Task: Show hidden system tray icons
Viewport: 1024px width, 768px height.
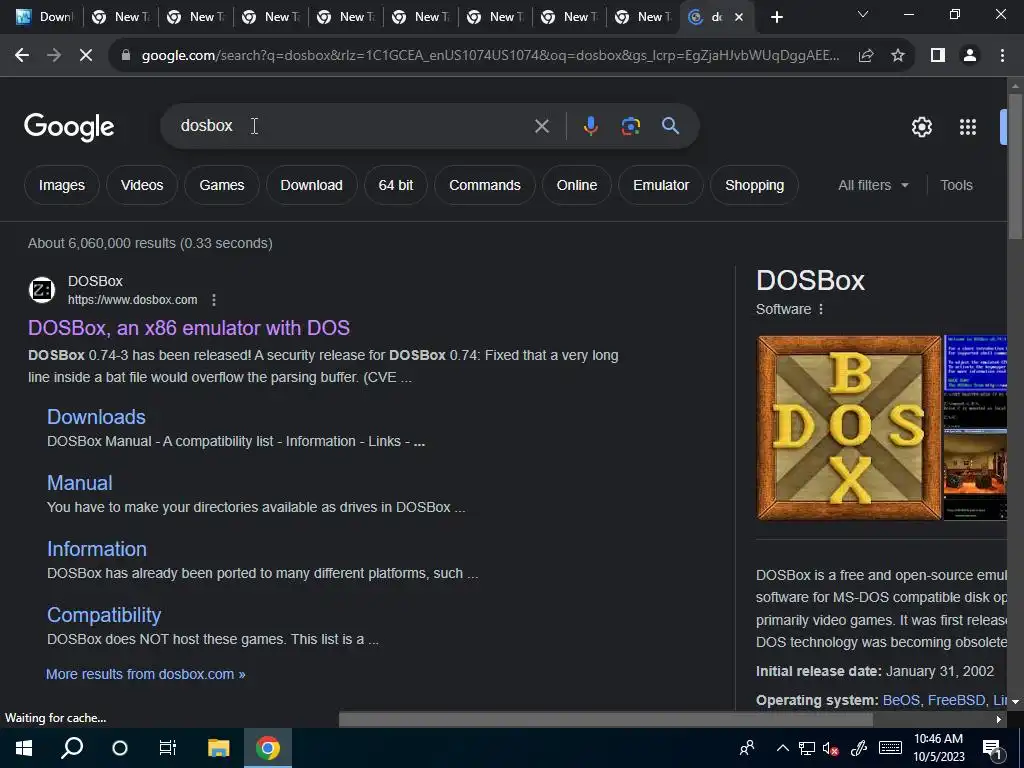Action: 782,748
